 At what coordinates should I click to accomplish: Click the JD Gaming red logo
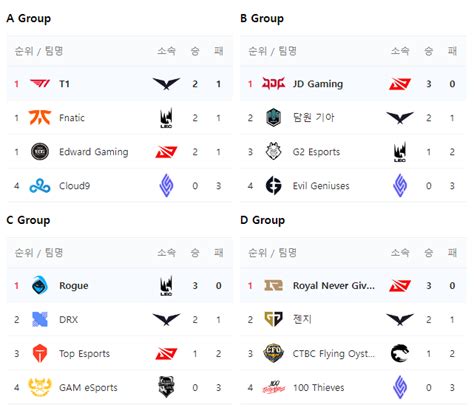point(273,83)
